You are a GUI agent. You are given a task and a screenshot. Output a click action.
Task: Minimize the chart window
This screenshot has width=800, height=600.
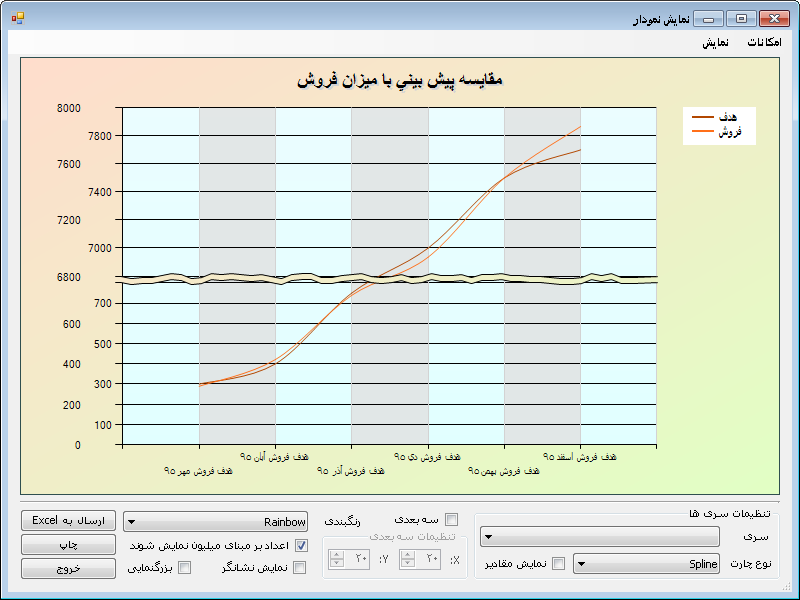(709, 19)
